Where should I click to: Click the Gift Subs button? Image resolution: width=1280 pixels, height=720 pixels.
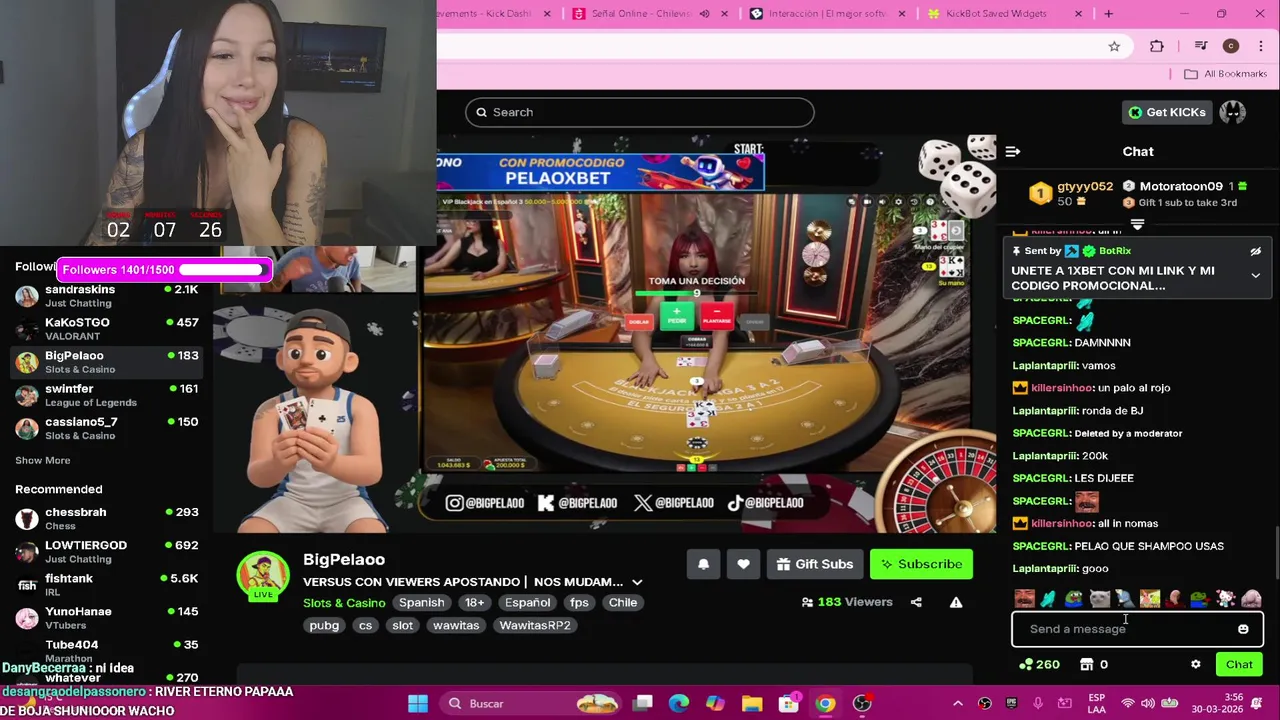point(814,564)
